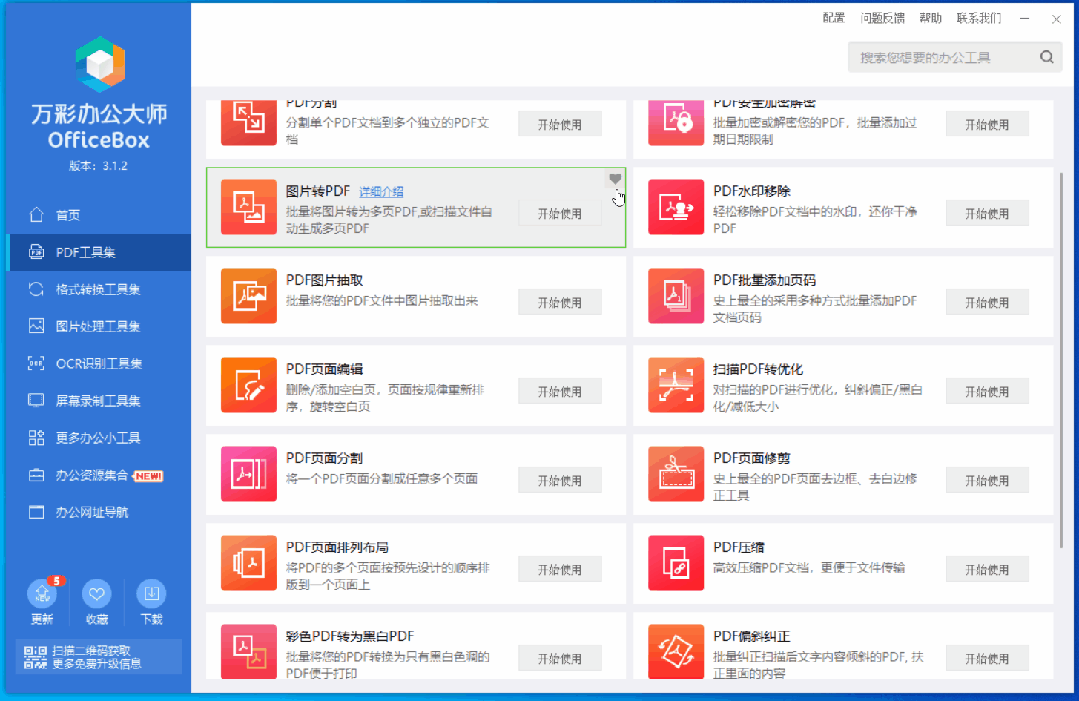
Task: Open the 帮助 menu
Action: pyautogui.click(x=930, y=18)
